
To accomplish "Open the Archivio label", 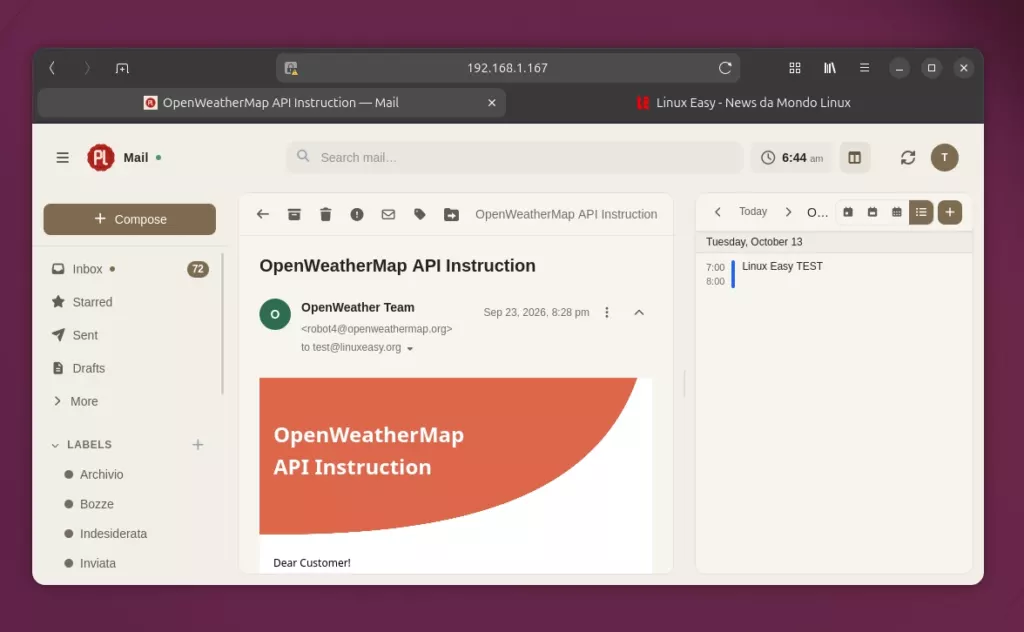I will (101, 475).
